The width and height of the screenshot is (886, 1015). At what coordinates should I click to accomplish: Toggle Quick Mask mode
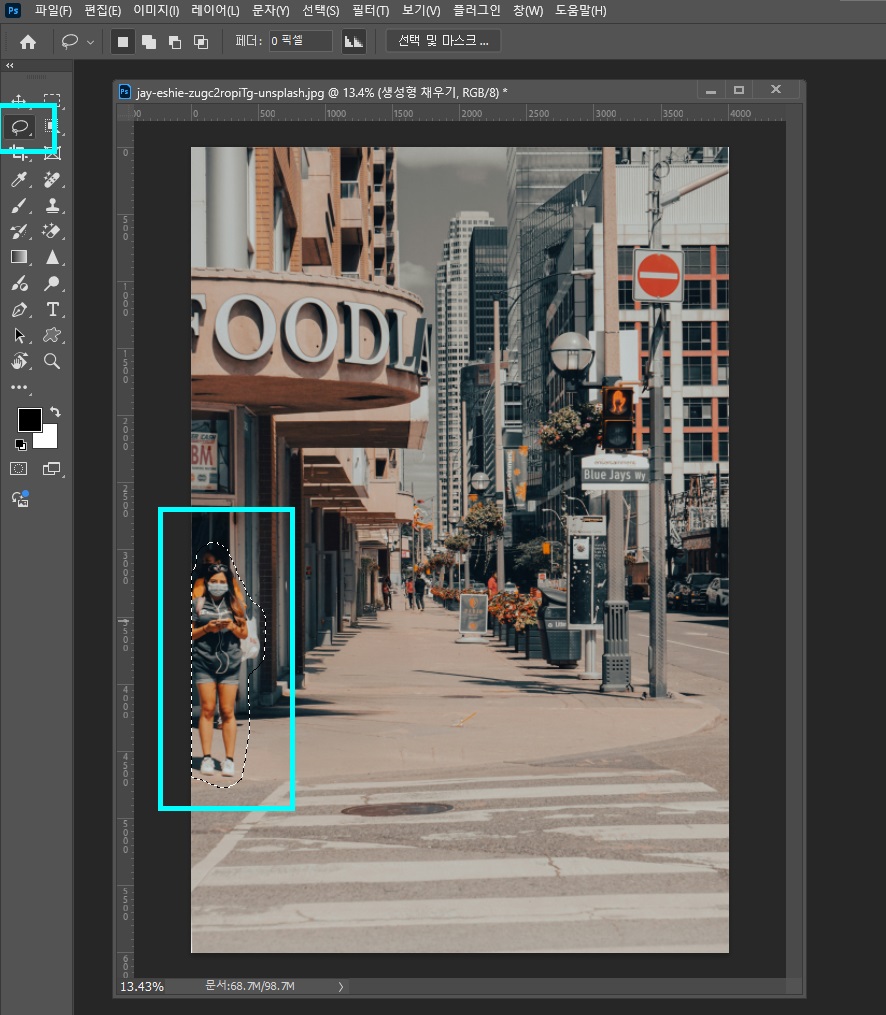19,469
